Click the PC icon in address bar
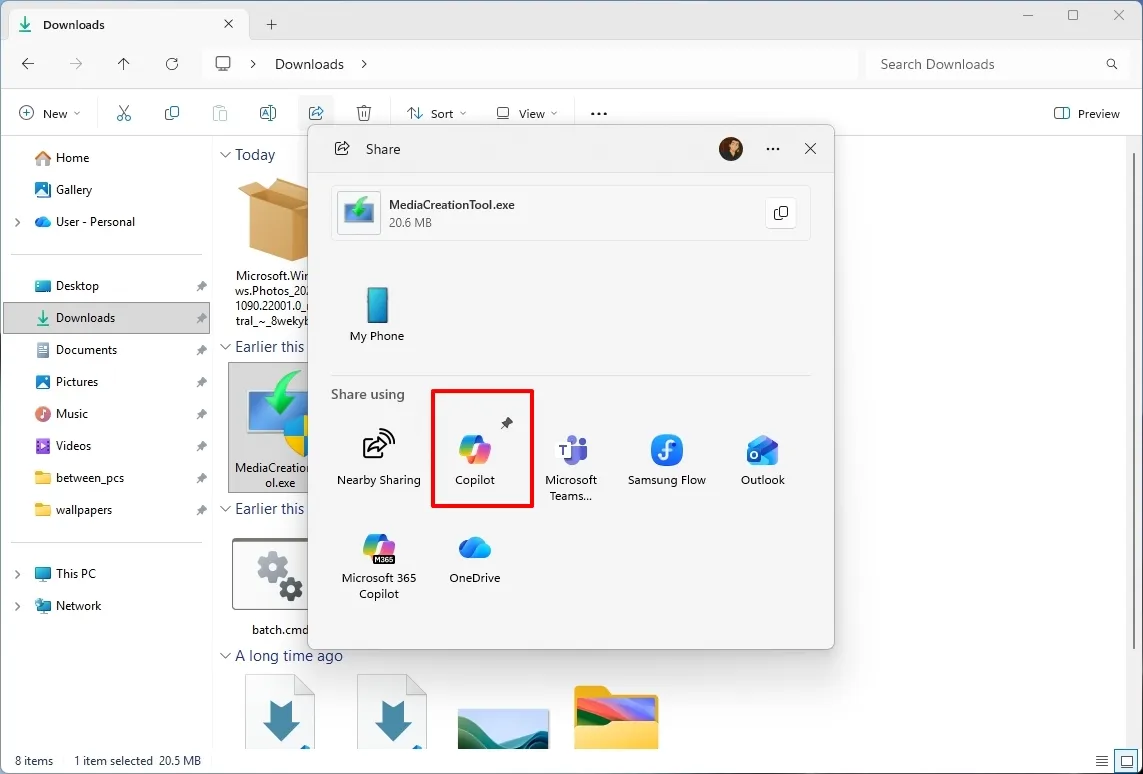The height and width of the screenshot is (774, 1143). point(223,64)
